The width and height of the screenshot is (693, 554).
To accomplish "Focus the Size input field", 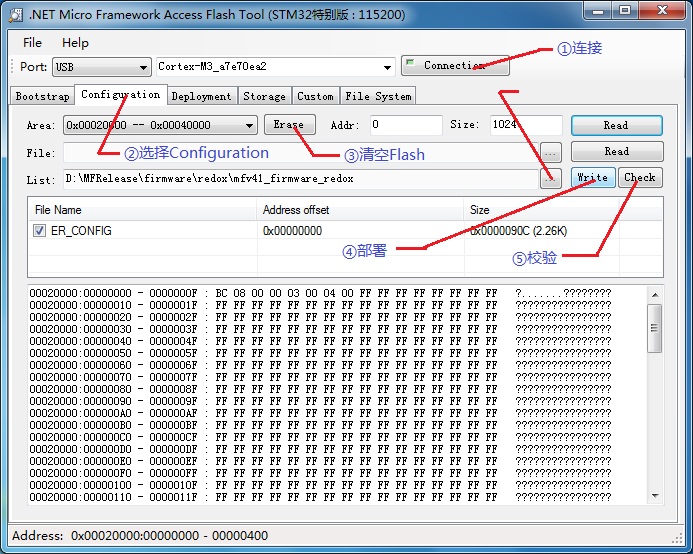I will pos(525,125).
